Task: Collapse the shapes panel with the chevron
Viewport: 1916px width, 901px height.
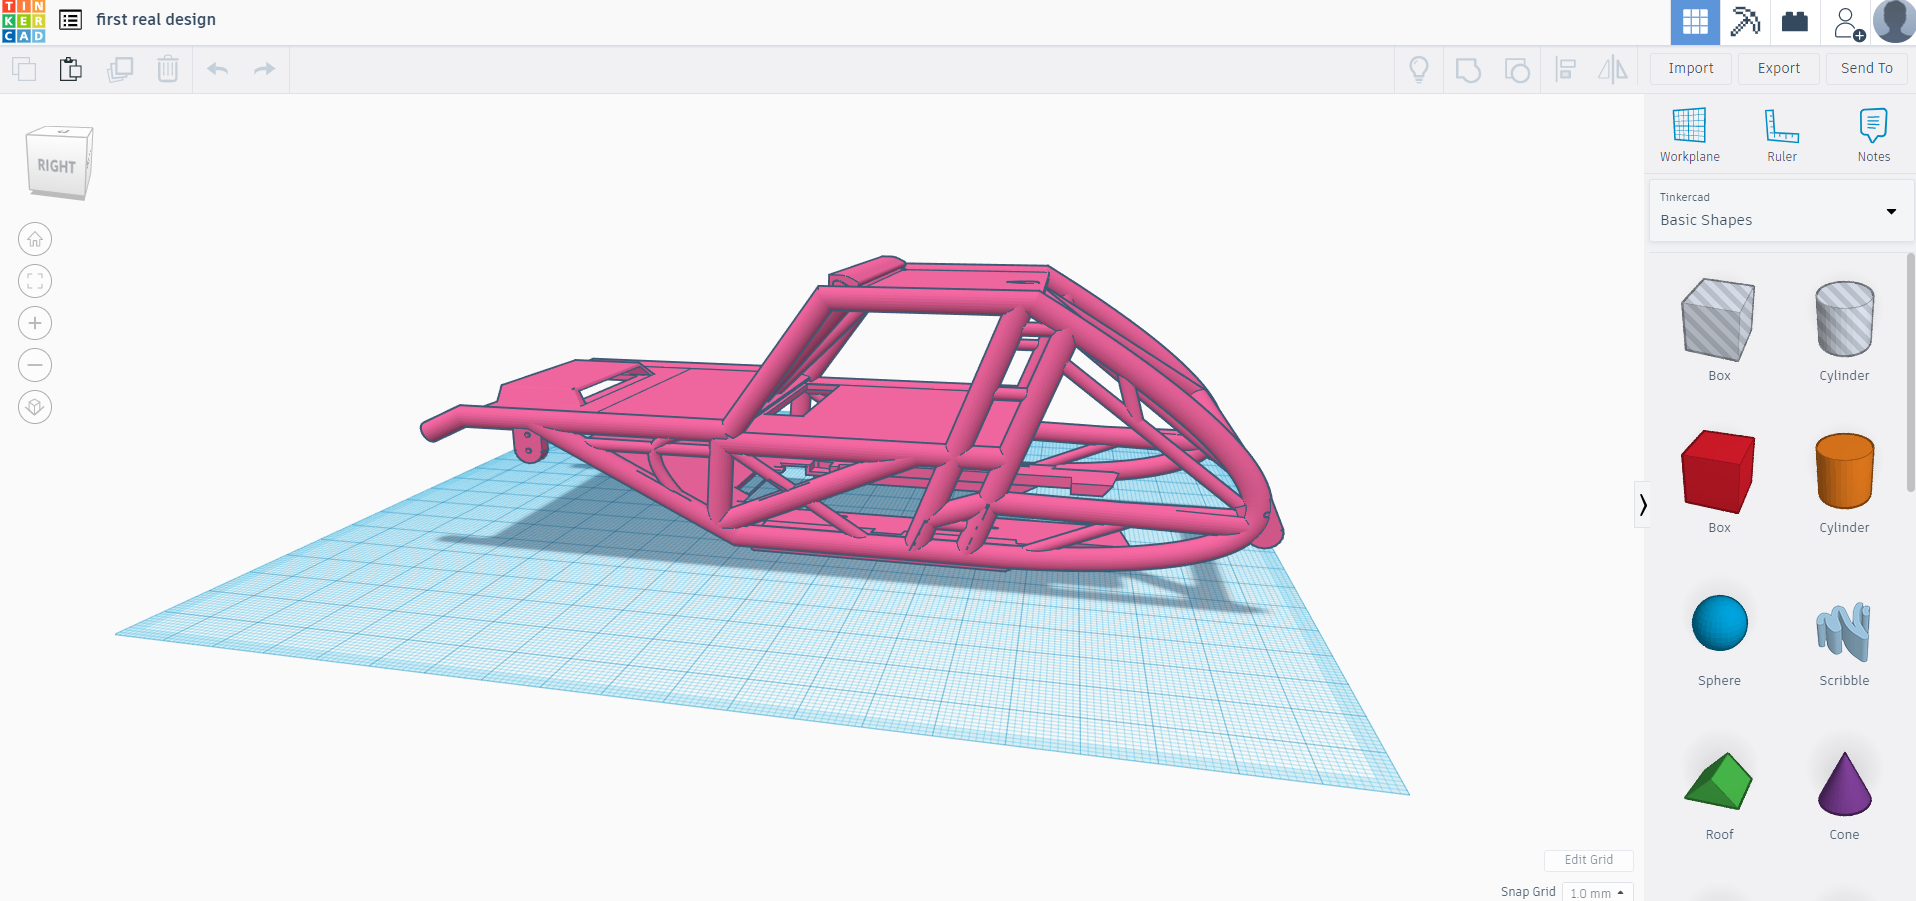Action: click(1642, 505)
